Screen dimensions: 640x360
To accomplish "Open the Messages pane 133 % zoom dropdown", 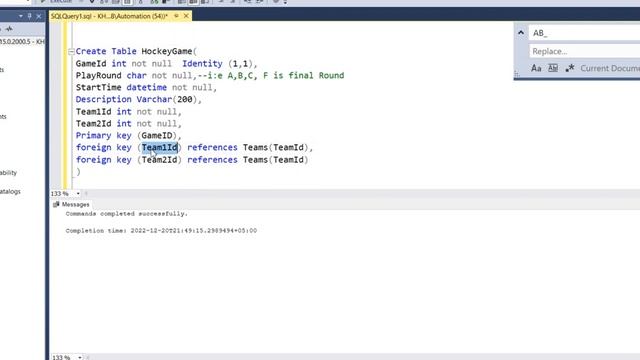I will click(80, 357).
